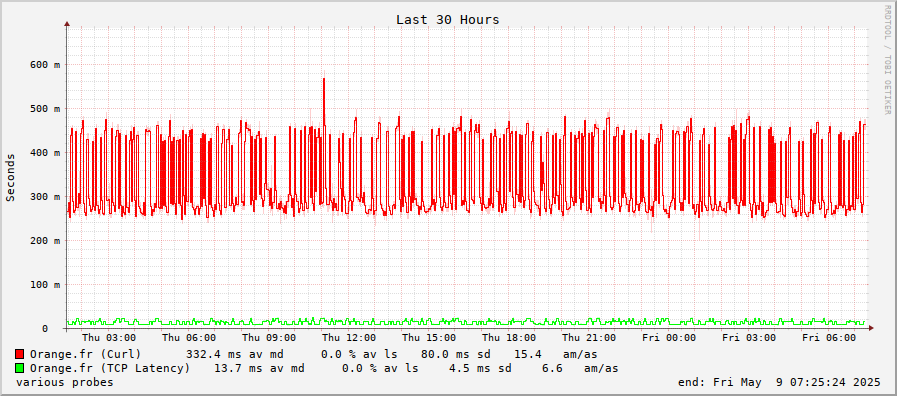Click the 'Orange.fr (TCP Latency)' legend label
The width and height of the screenshot is (897, 396).
coord(110,368)
